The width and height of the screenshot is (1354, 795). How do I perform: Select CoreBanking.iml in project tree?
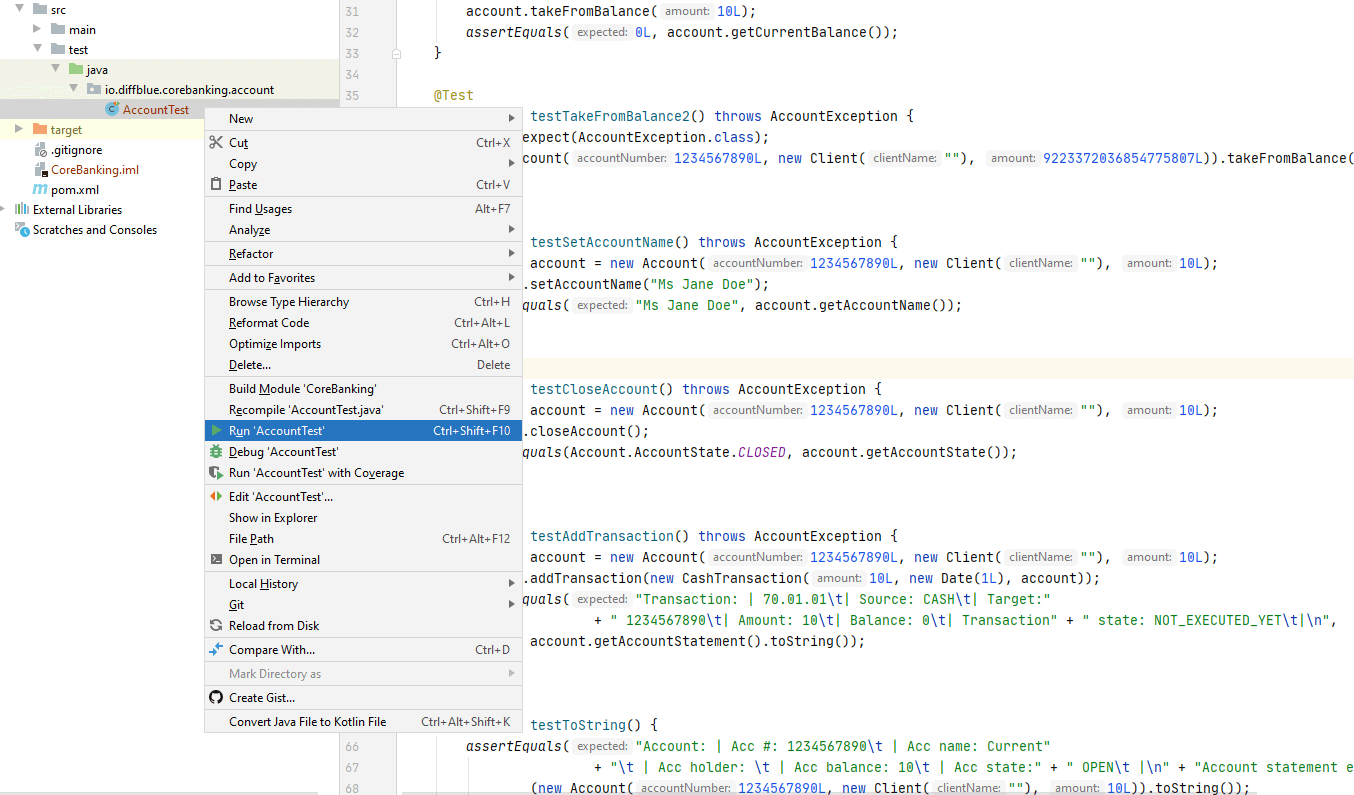pos(95,170)
